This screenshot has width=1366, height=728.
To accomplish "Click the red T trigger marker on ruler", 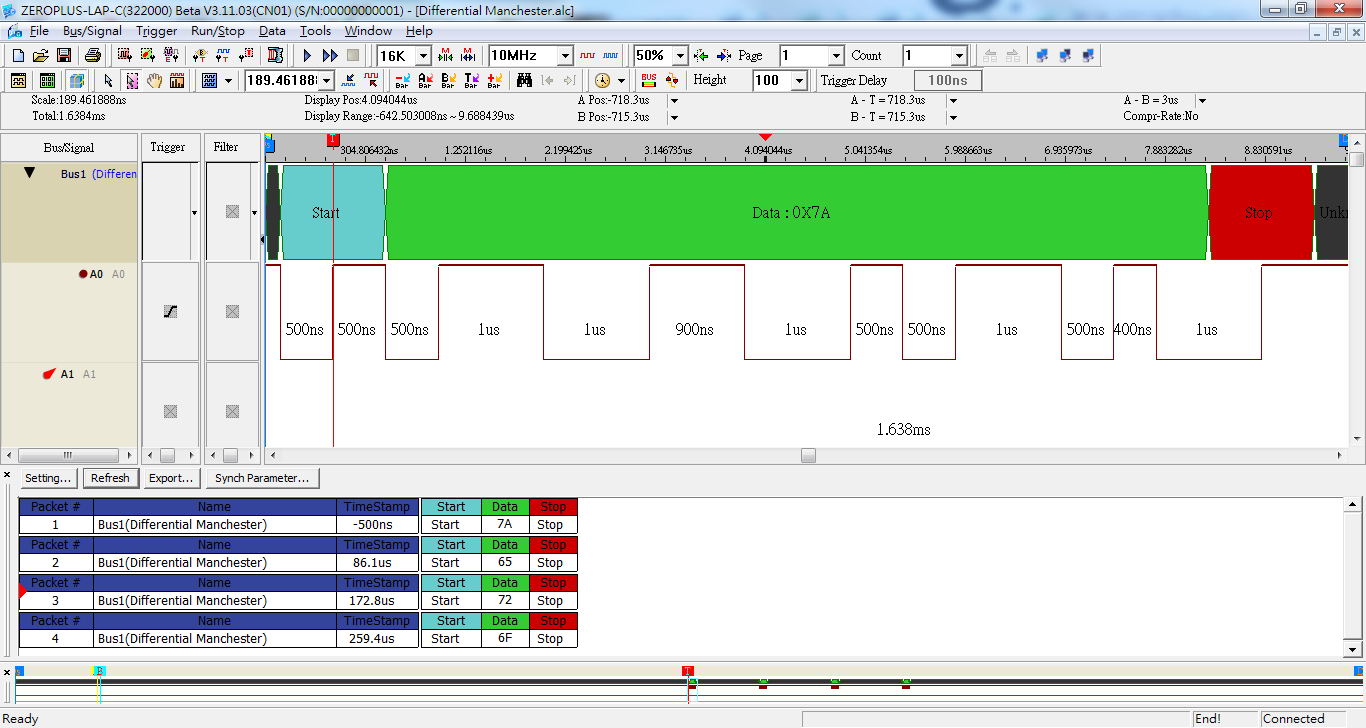I will 333,141.
